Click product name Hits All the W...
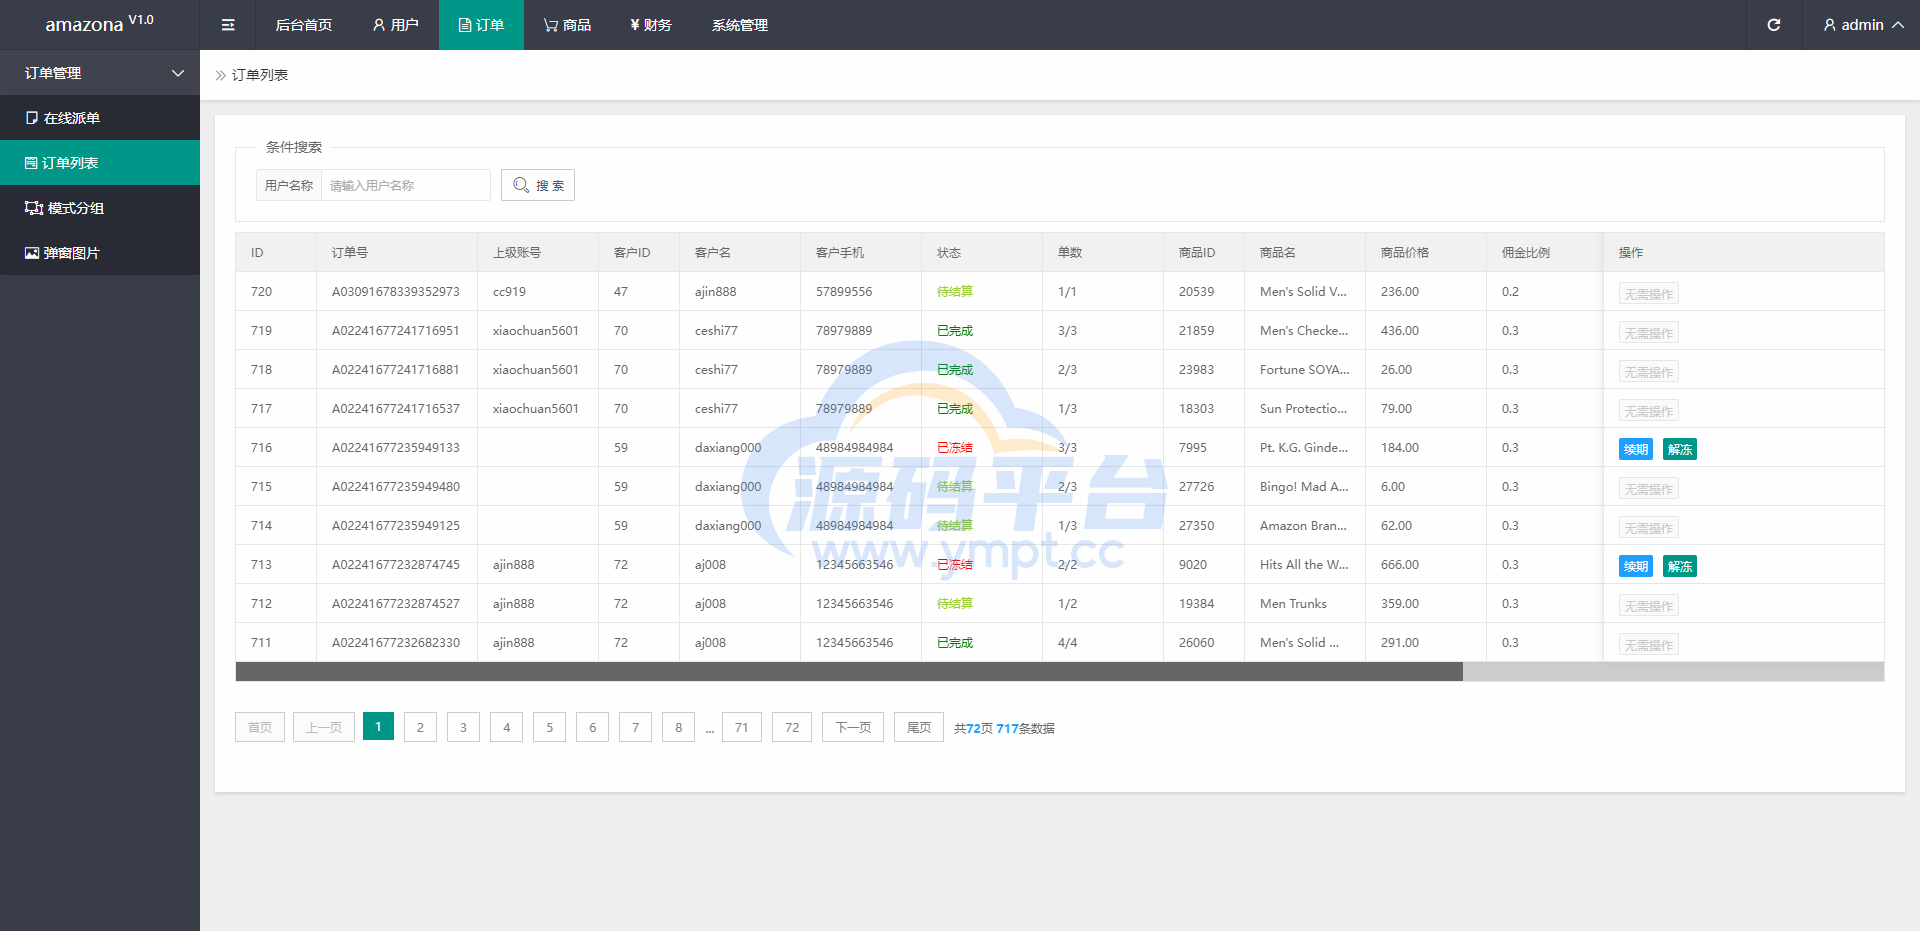 pos(1304,565)
